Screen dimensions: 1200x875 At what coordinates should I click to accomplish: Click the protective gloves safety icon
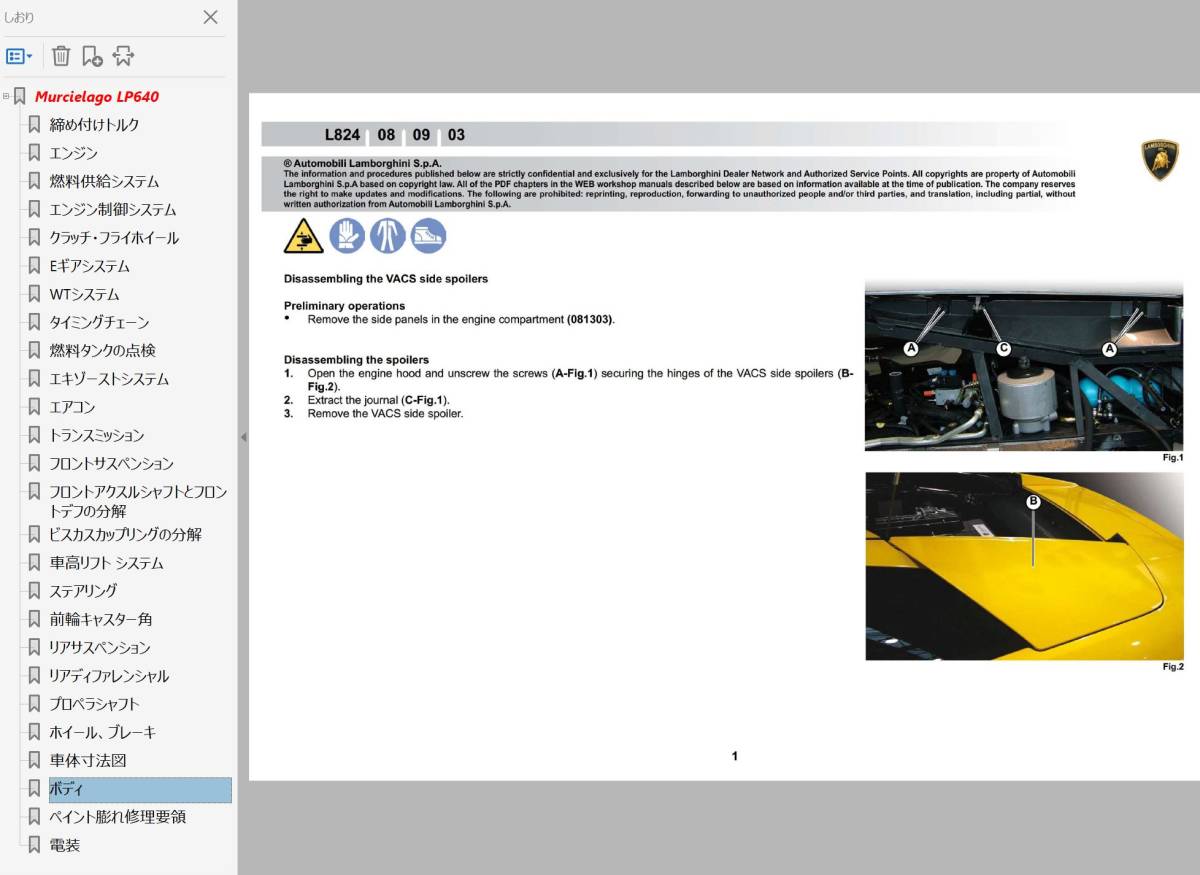click(x=347, y=236)
